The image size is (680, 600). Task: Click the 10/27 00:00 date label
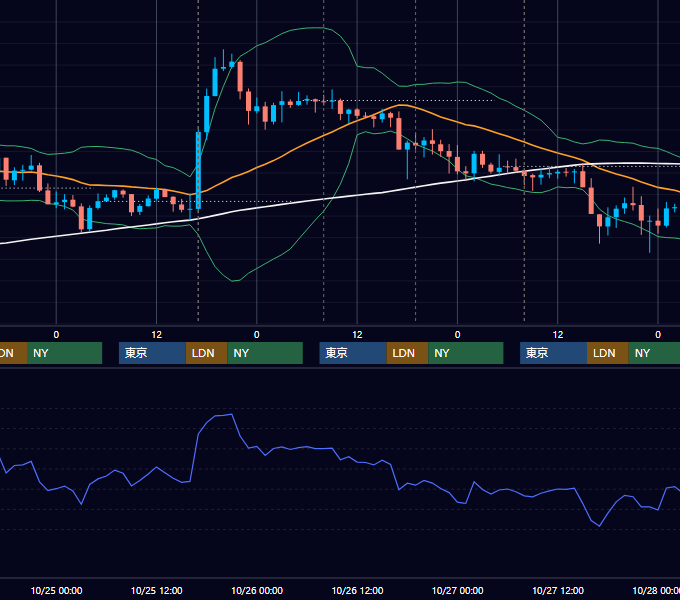(458, 590)
